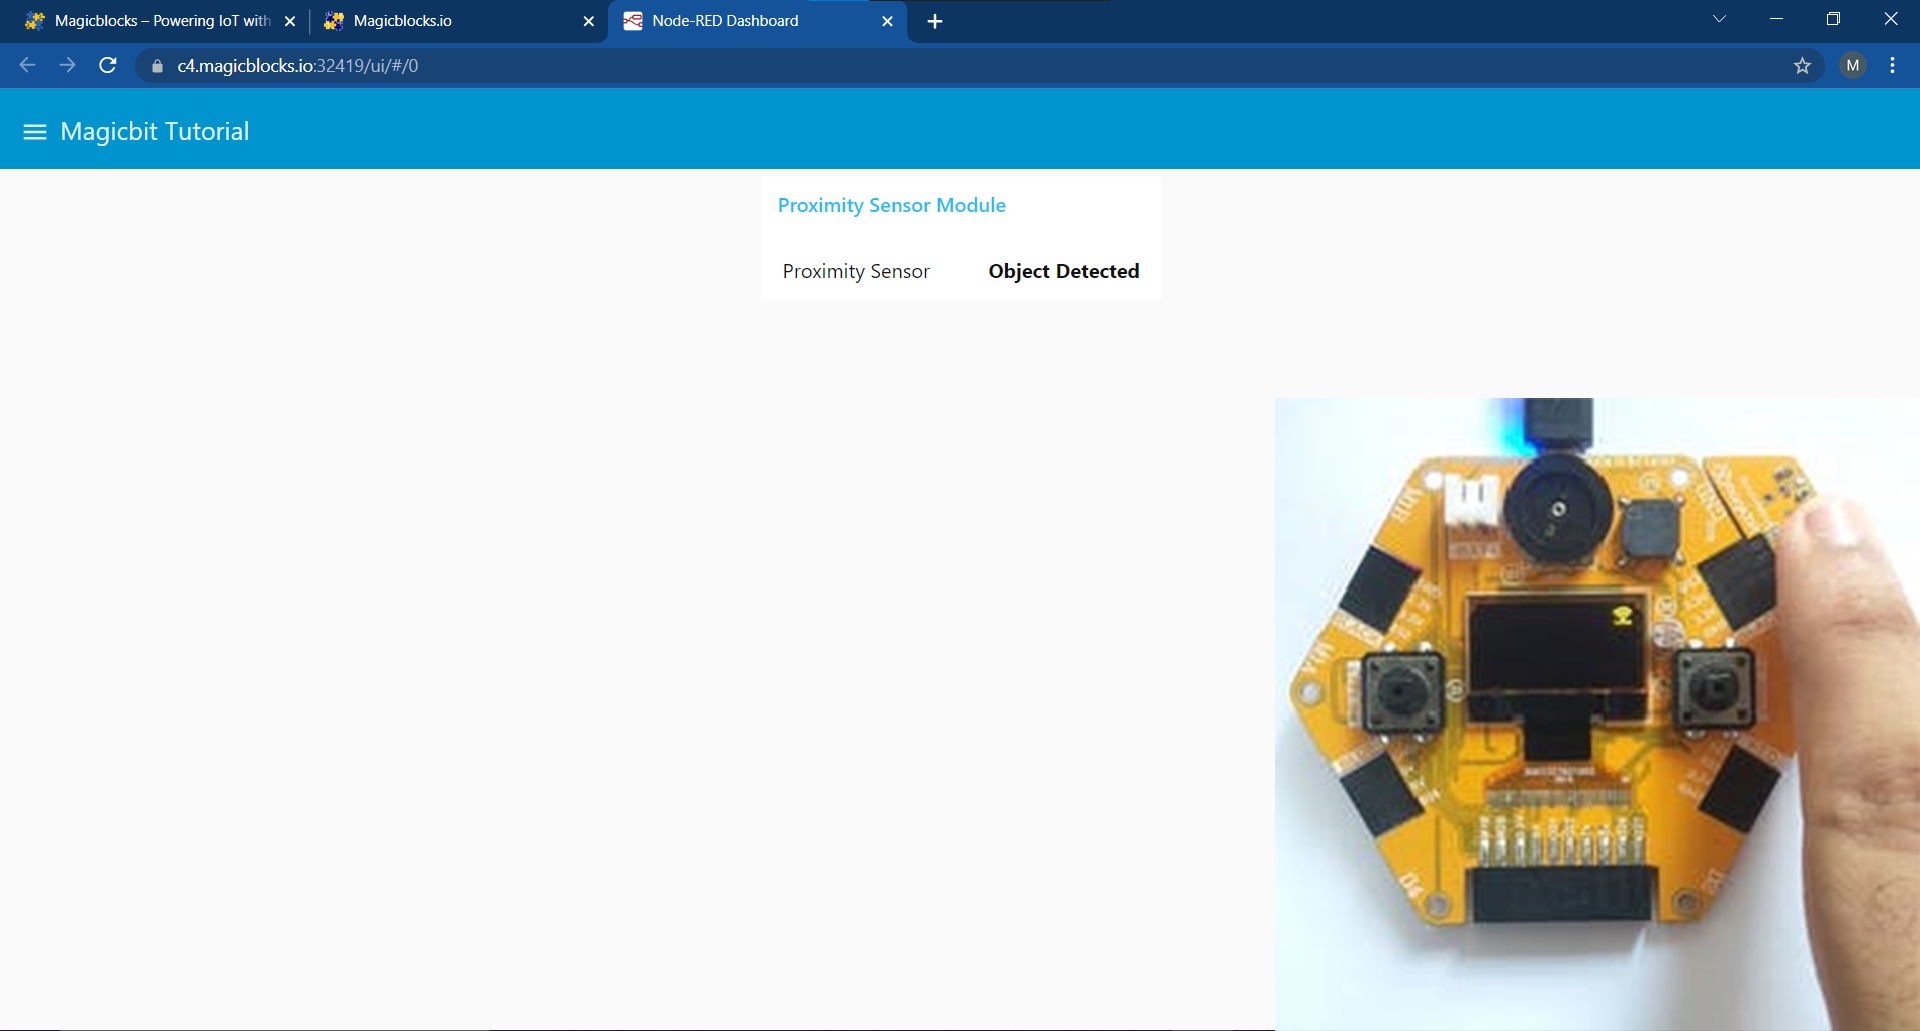View site info via the padlock icon

156,66
